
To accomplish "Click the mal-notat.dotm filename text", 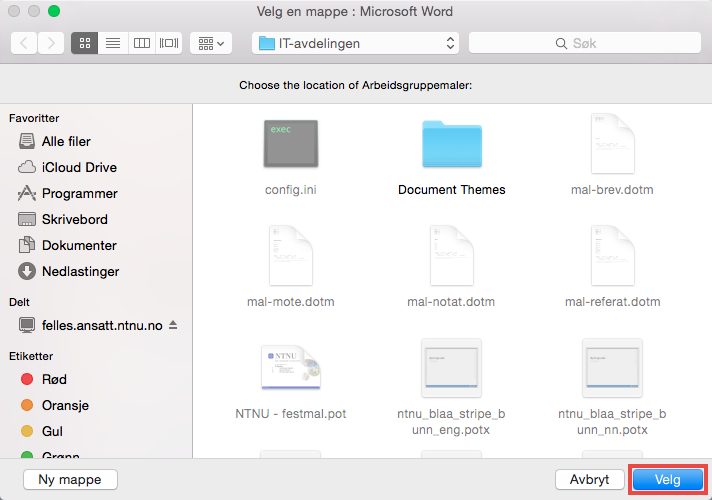I will pos(451,302).
